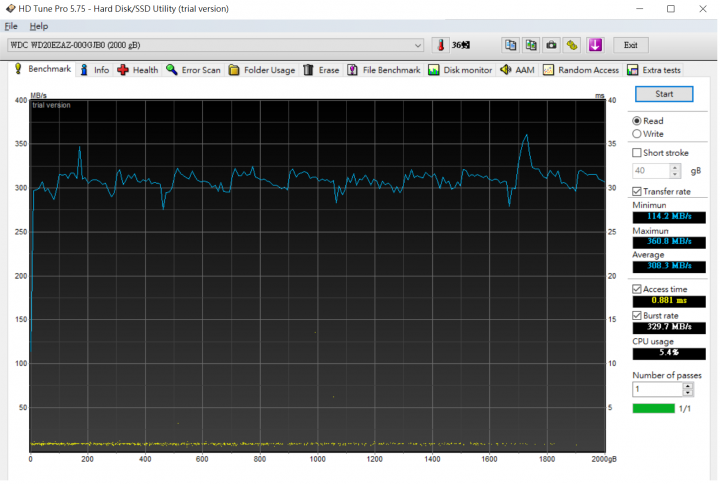
Task: Switch to the Info tab
Action: [x=95, y=70]
